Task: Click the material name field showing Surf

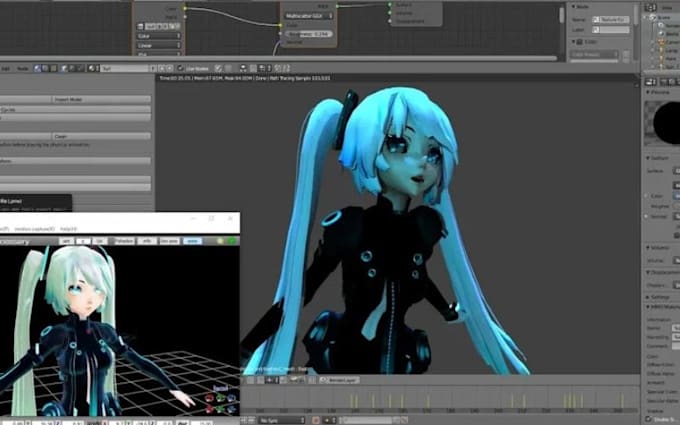Action: (x=125, y=68)
